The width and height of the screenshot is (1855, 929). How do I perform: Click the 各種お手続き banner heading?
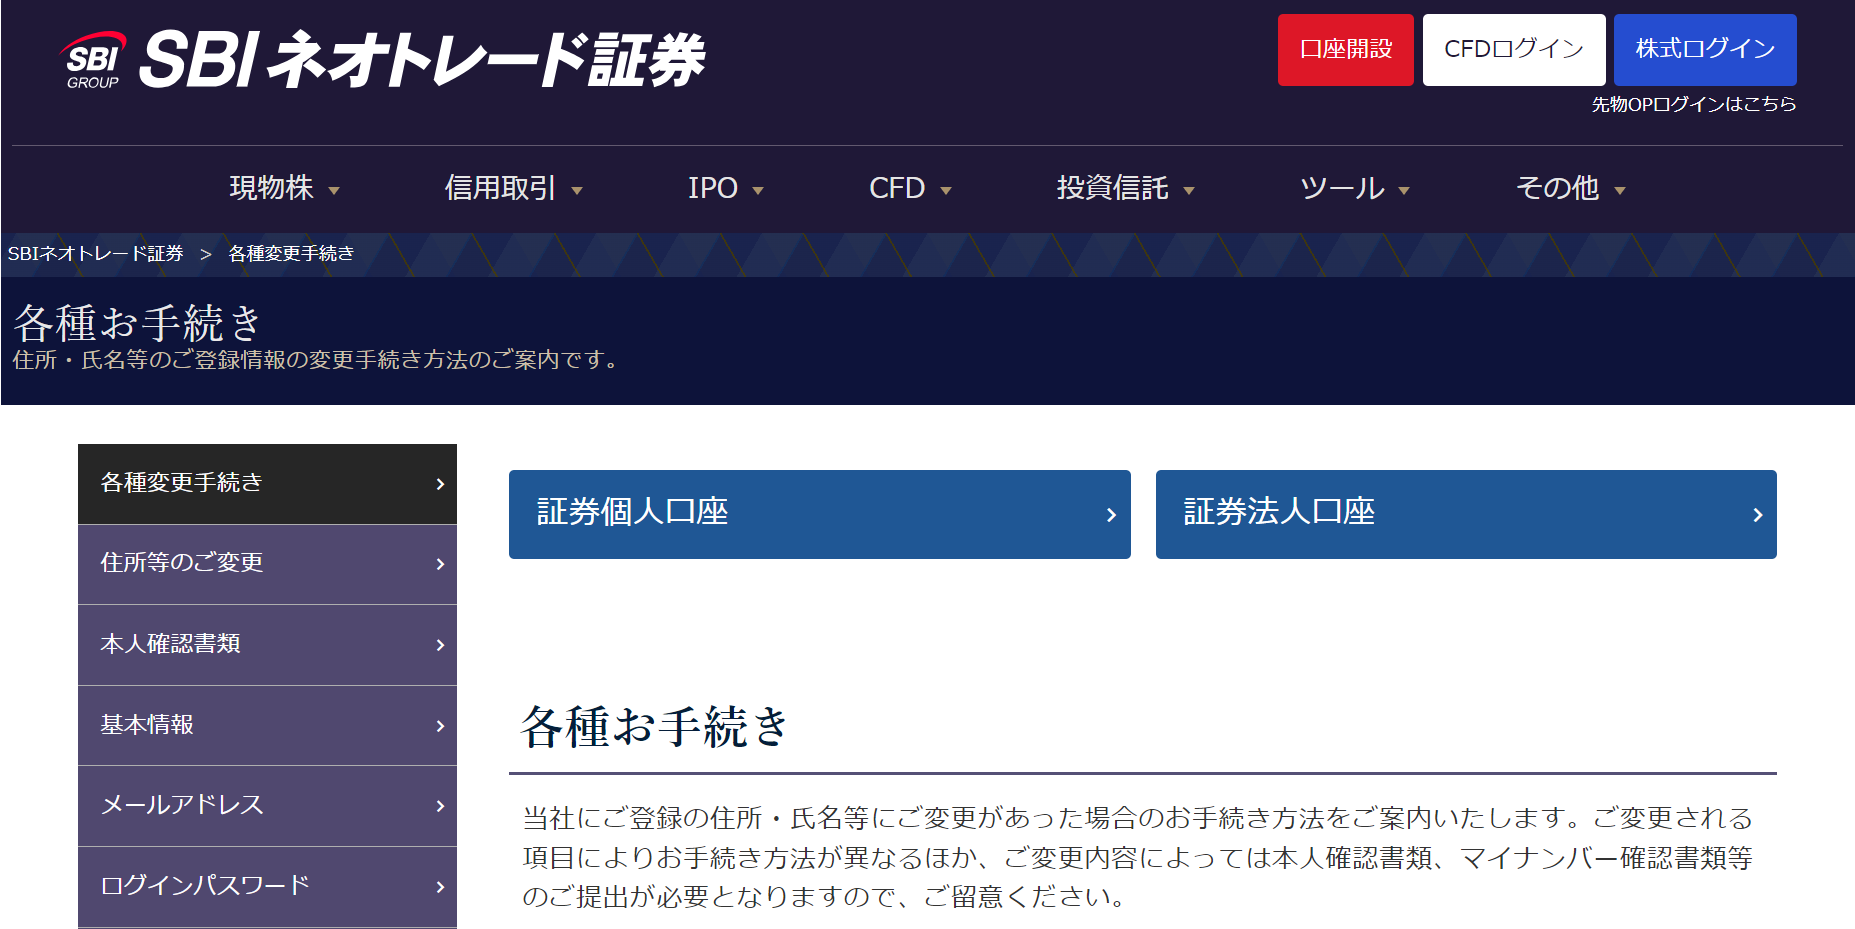tap(138, 323)
